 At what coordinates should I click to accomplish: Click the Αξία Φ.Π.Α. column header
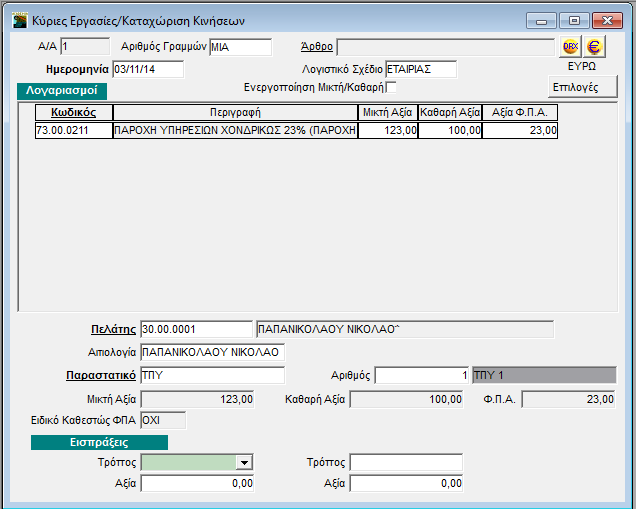(x=520, y=112)
